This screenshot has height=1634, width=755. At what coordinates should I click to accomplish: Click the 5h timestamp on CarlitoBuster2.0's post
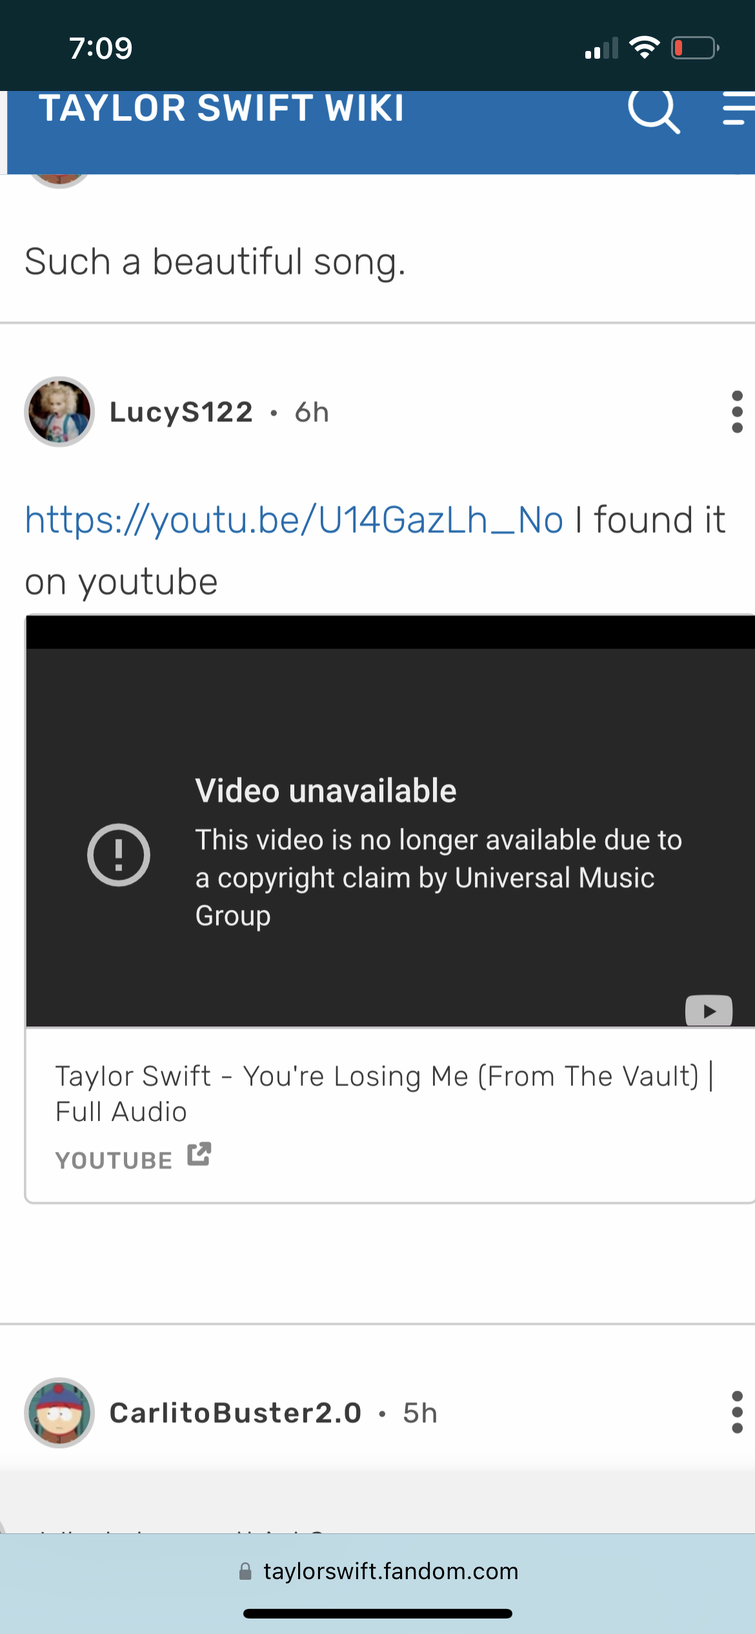420,1412
